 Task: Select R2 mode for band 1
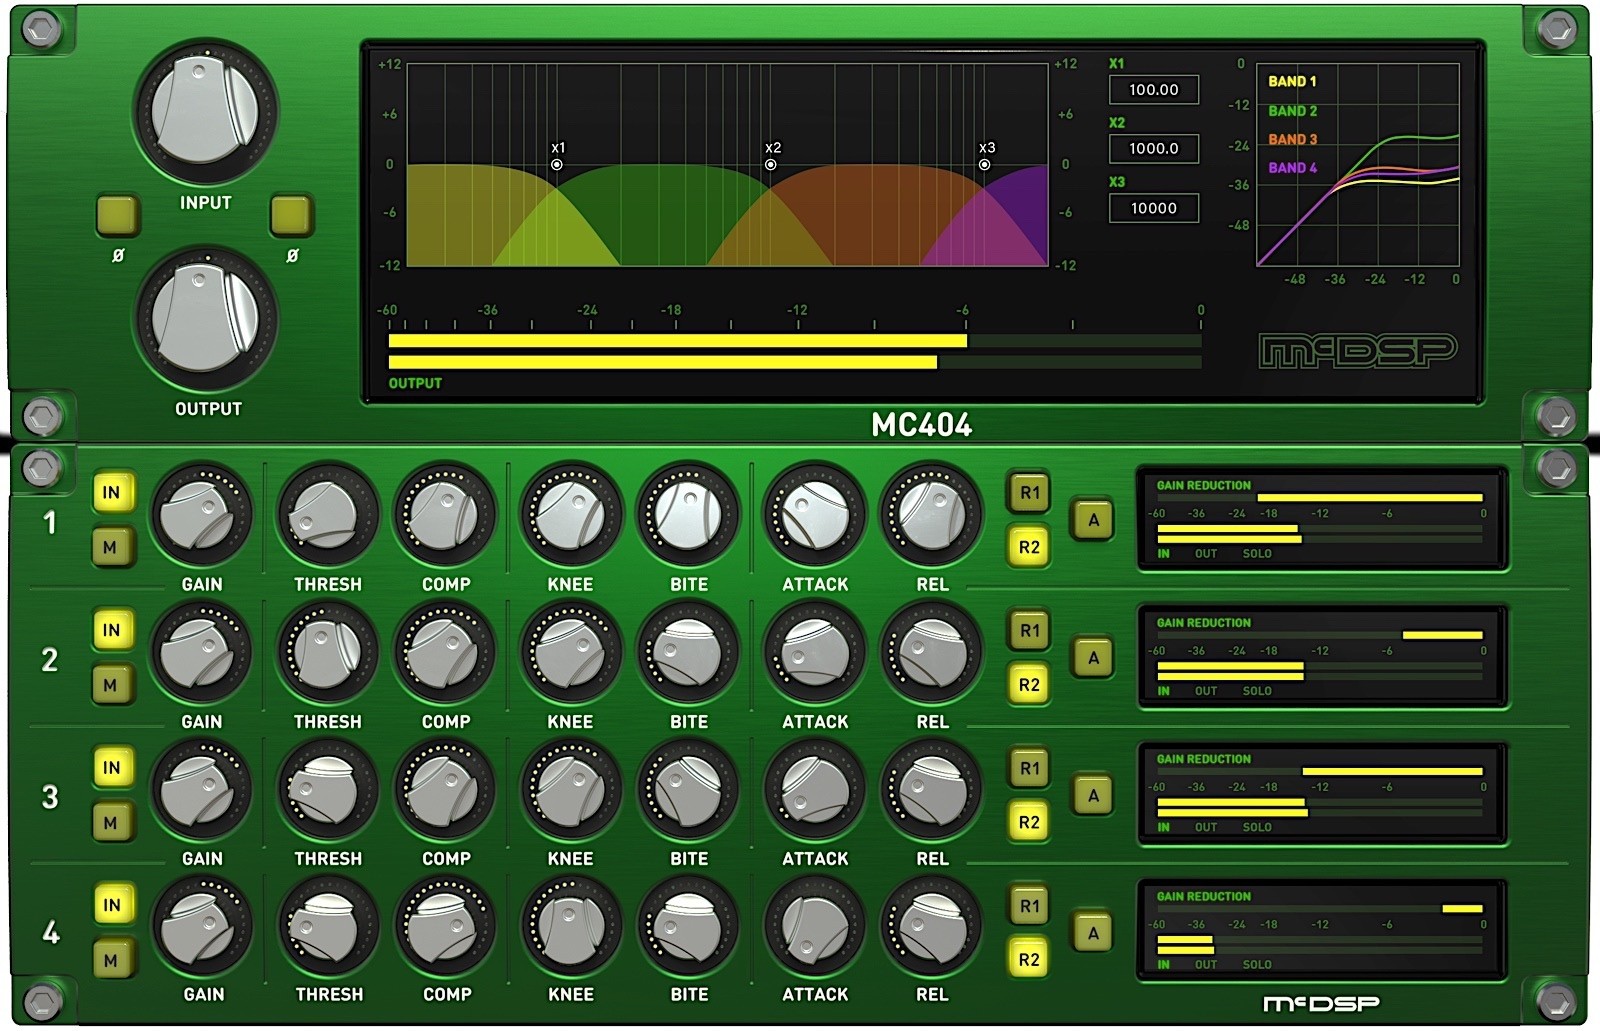[1029, 547]
